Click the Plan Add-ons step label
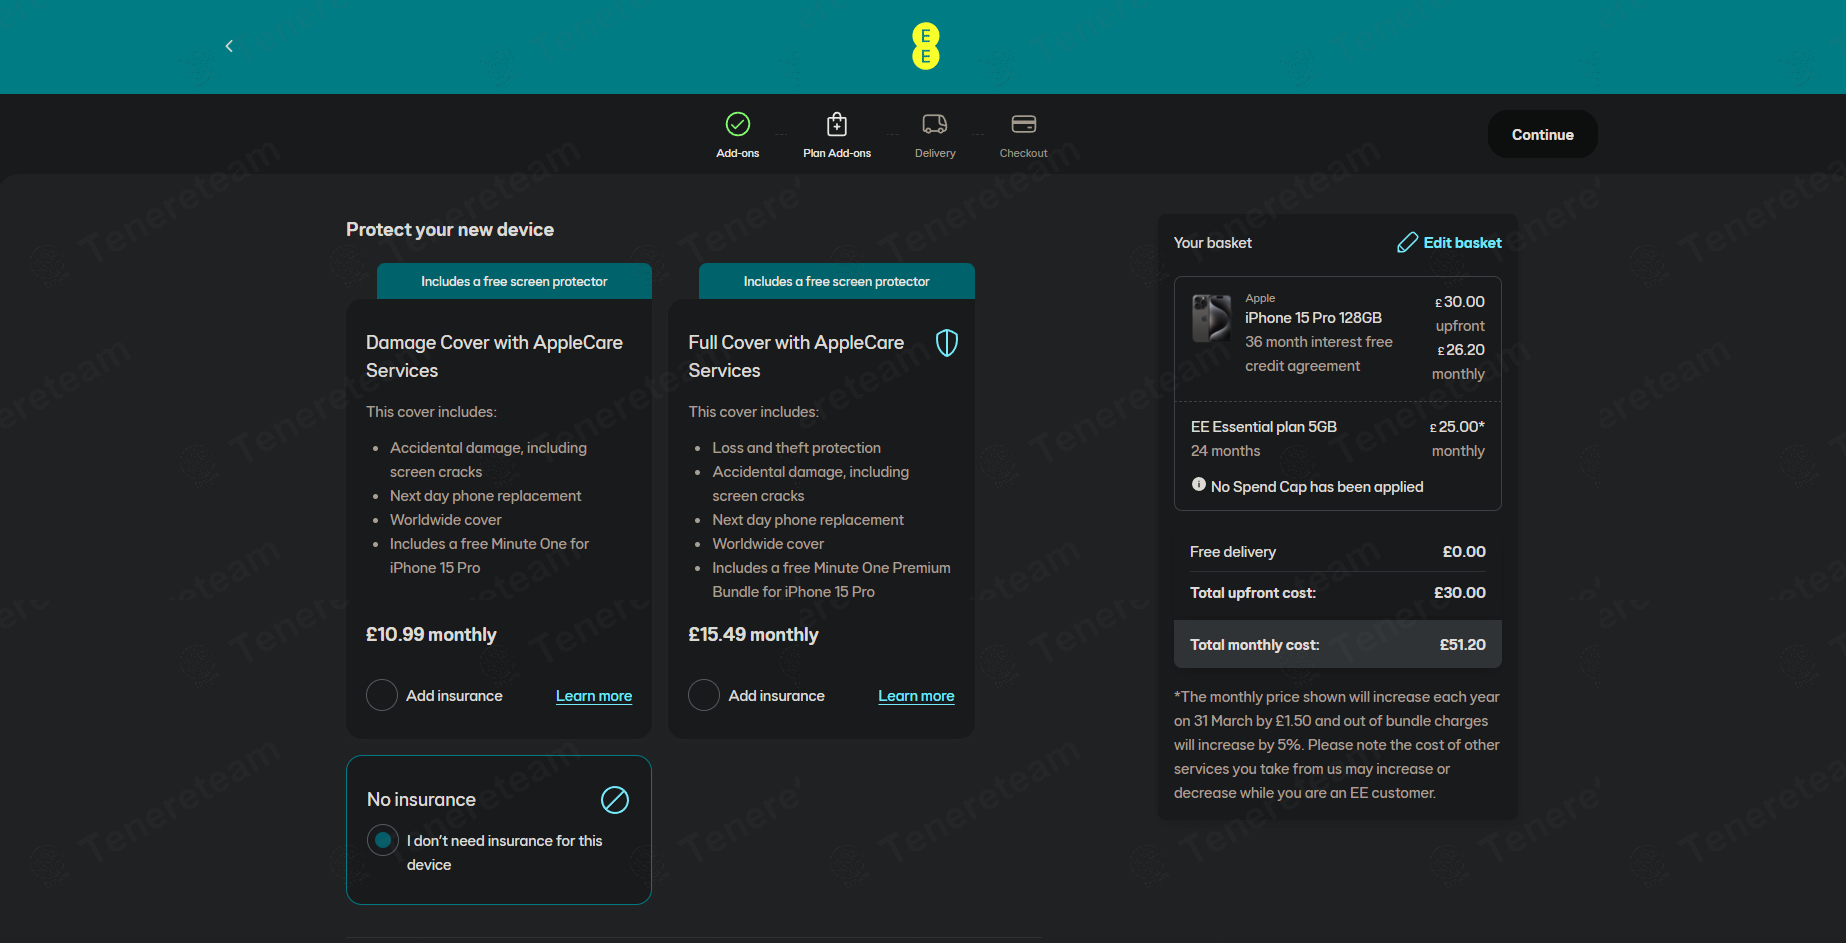 [836, 154]
